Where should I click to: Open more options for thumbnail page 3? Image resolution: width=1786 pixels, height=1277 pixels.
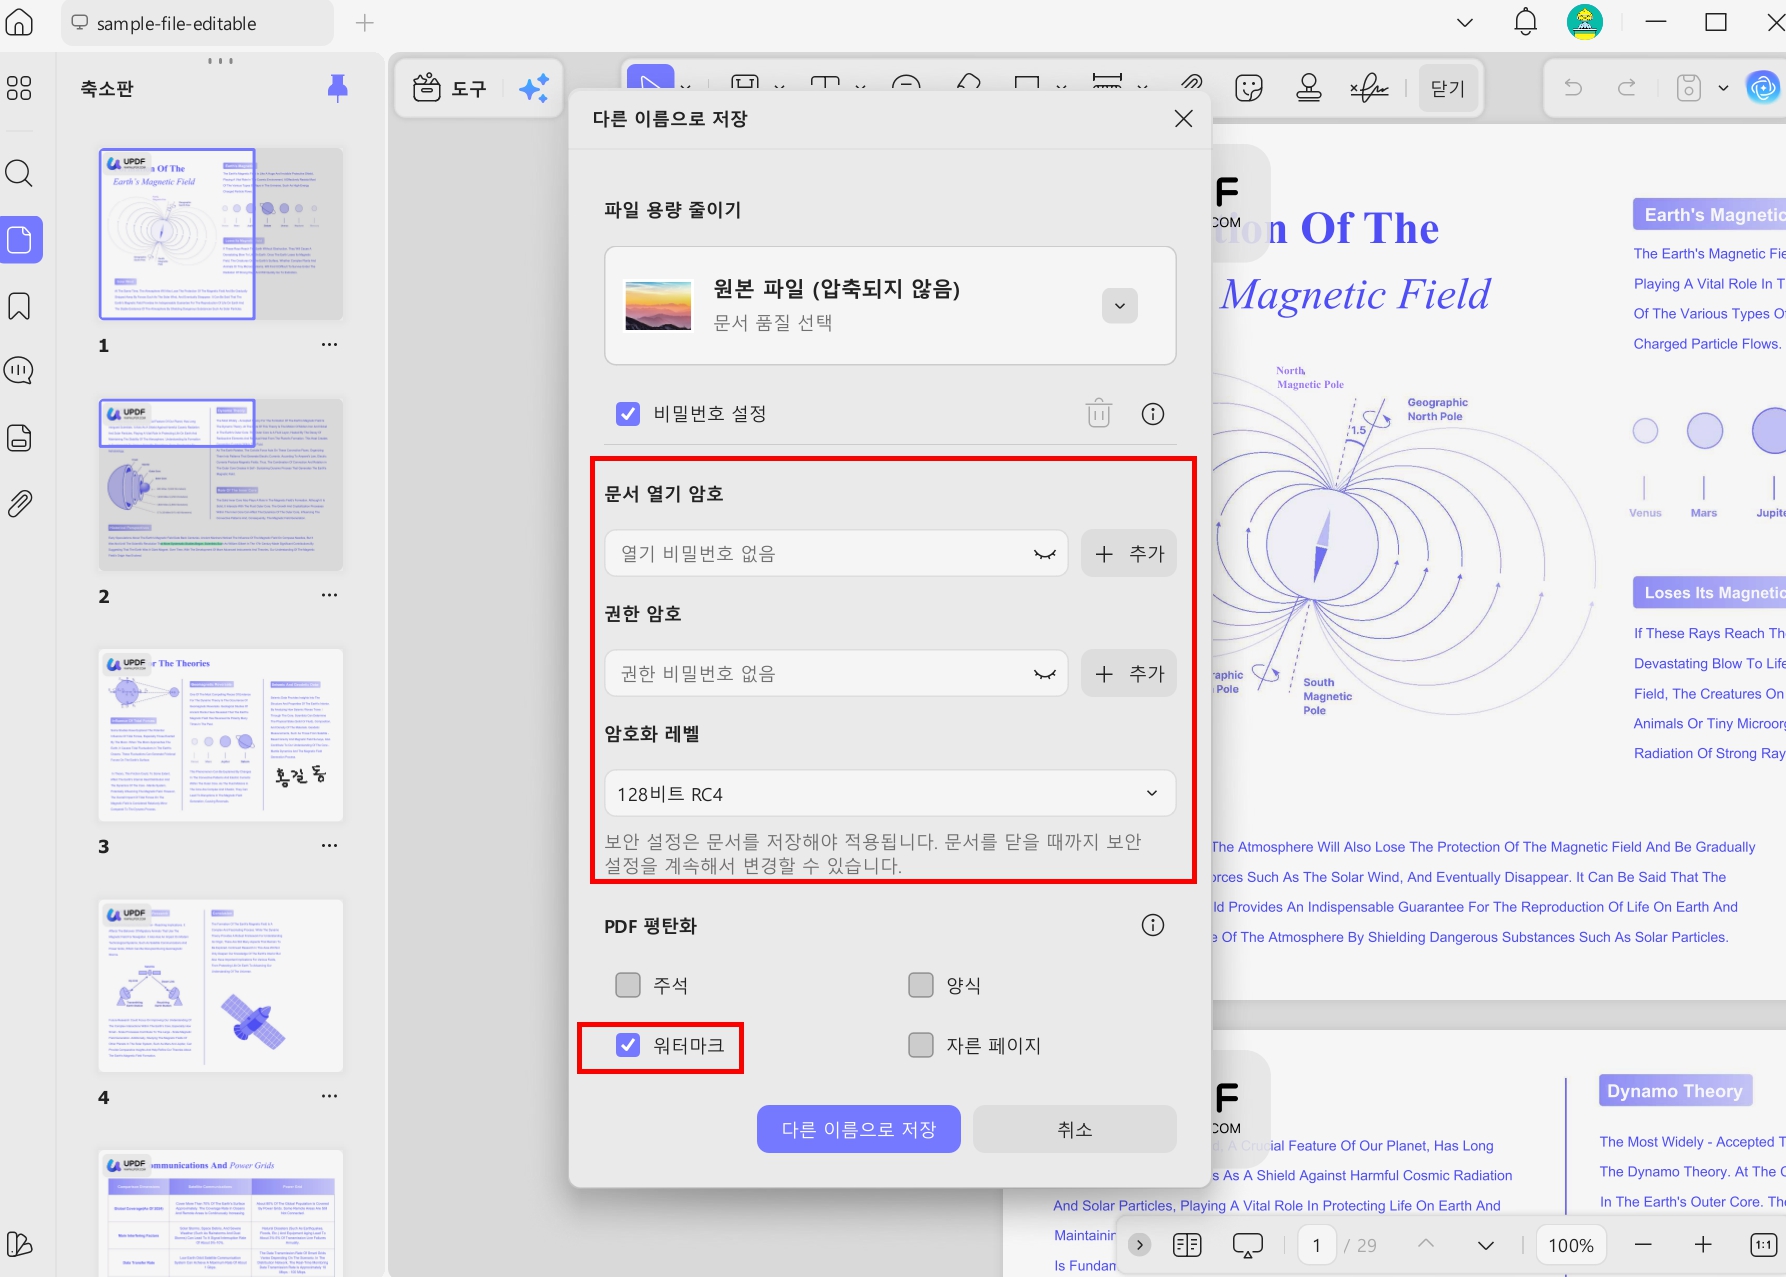click(x=329, y=845)
